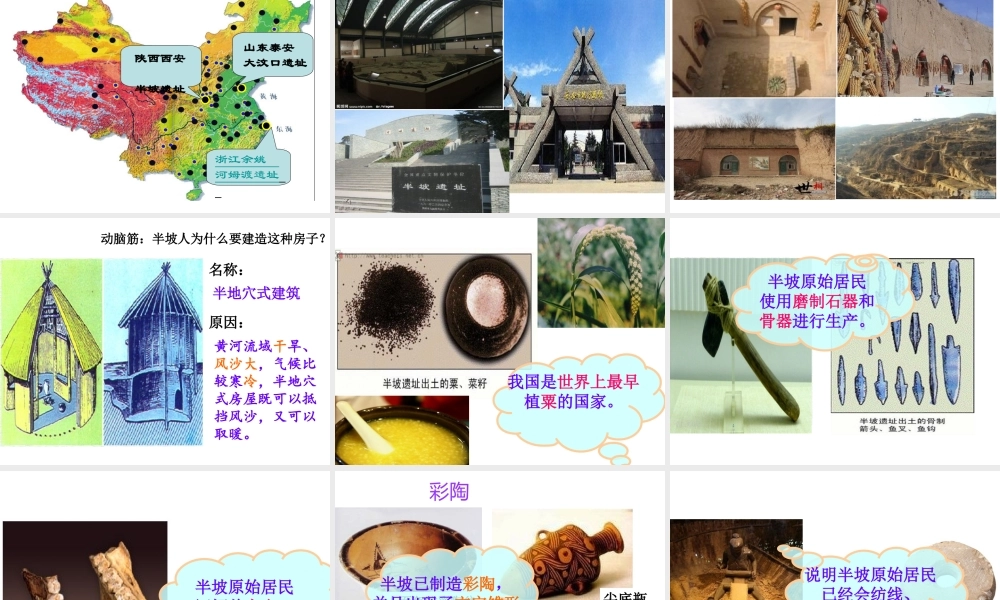
Task: Select the hanging corn cave dwelling photo
Action: [915, 48]
